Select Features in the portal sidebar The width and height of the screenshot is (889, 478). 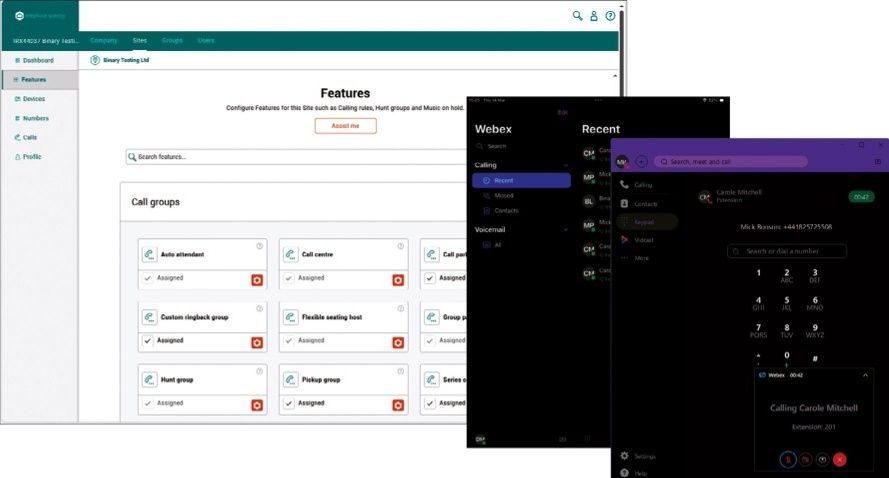click(39, 79)
